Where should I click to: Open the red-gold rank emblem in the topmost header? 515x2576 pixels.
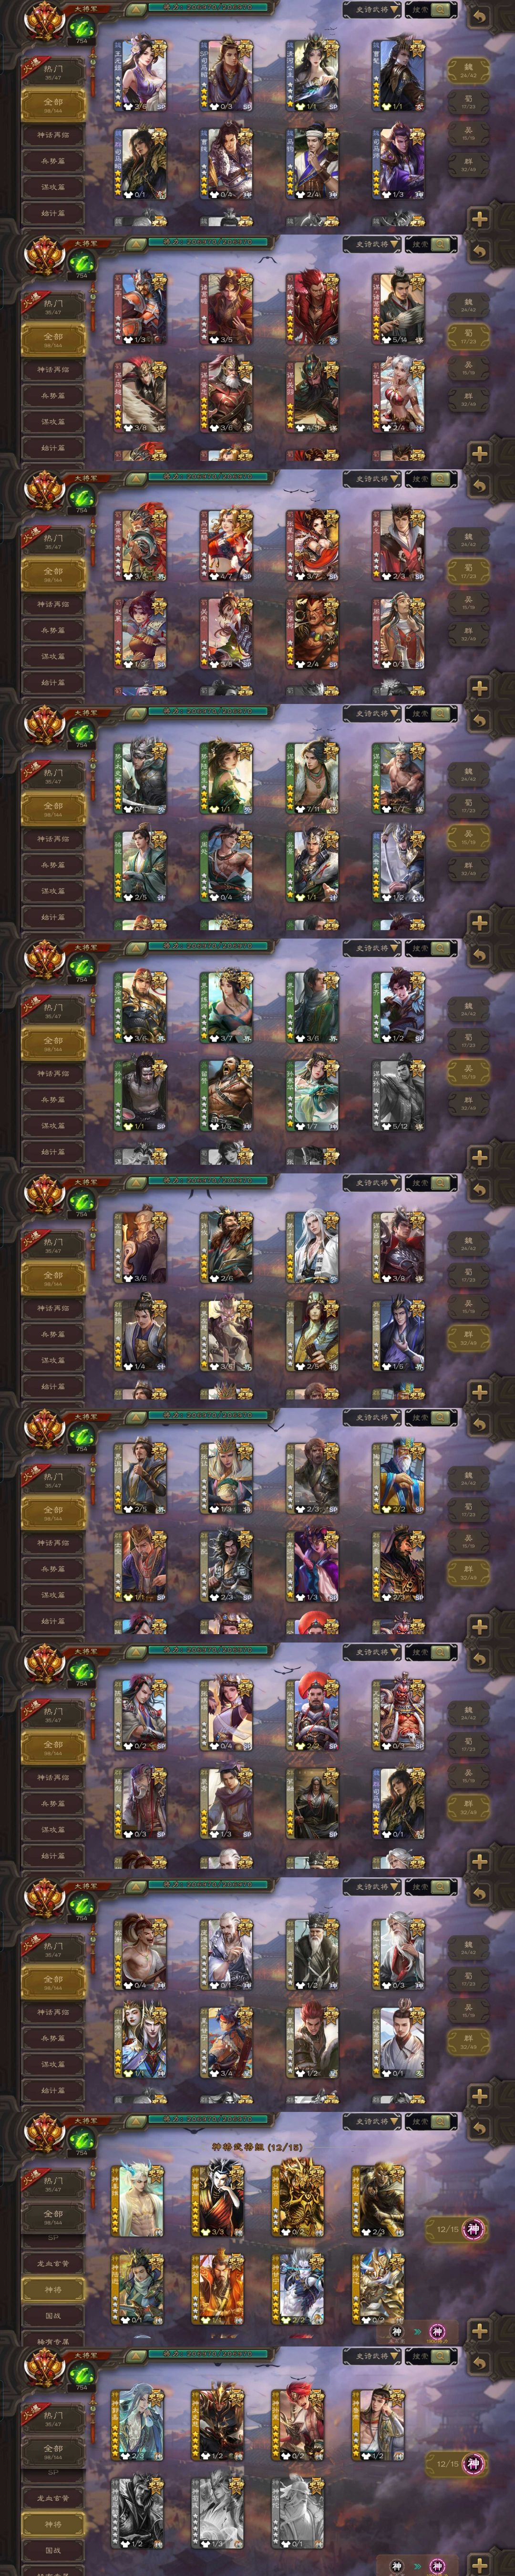coord(44,20)
